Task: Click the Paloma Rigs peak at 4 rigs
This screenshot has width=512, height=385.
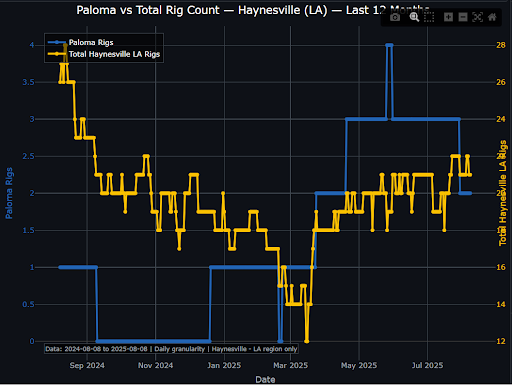Action: click(389, 45)
